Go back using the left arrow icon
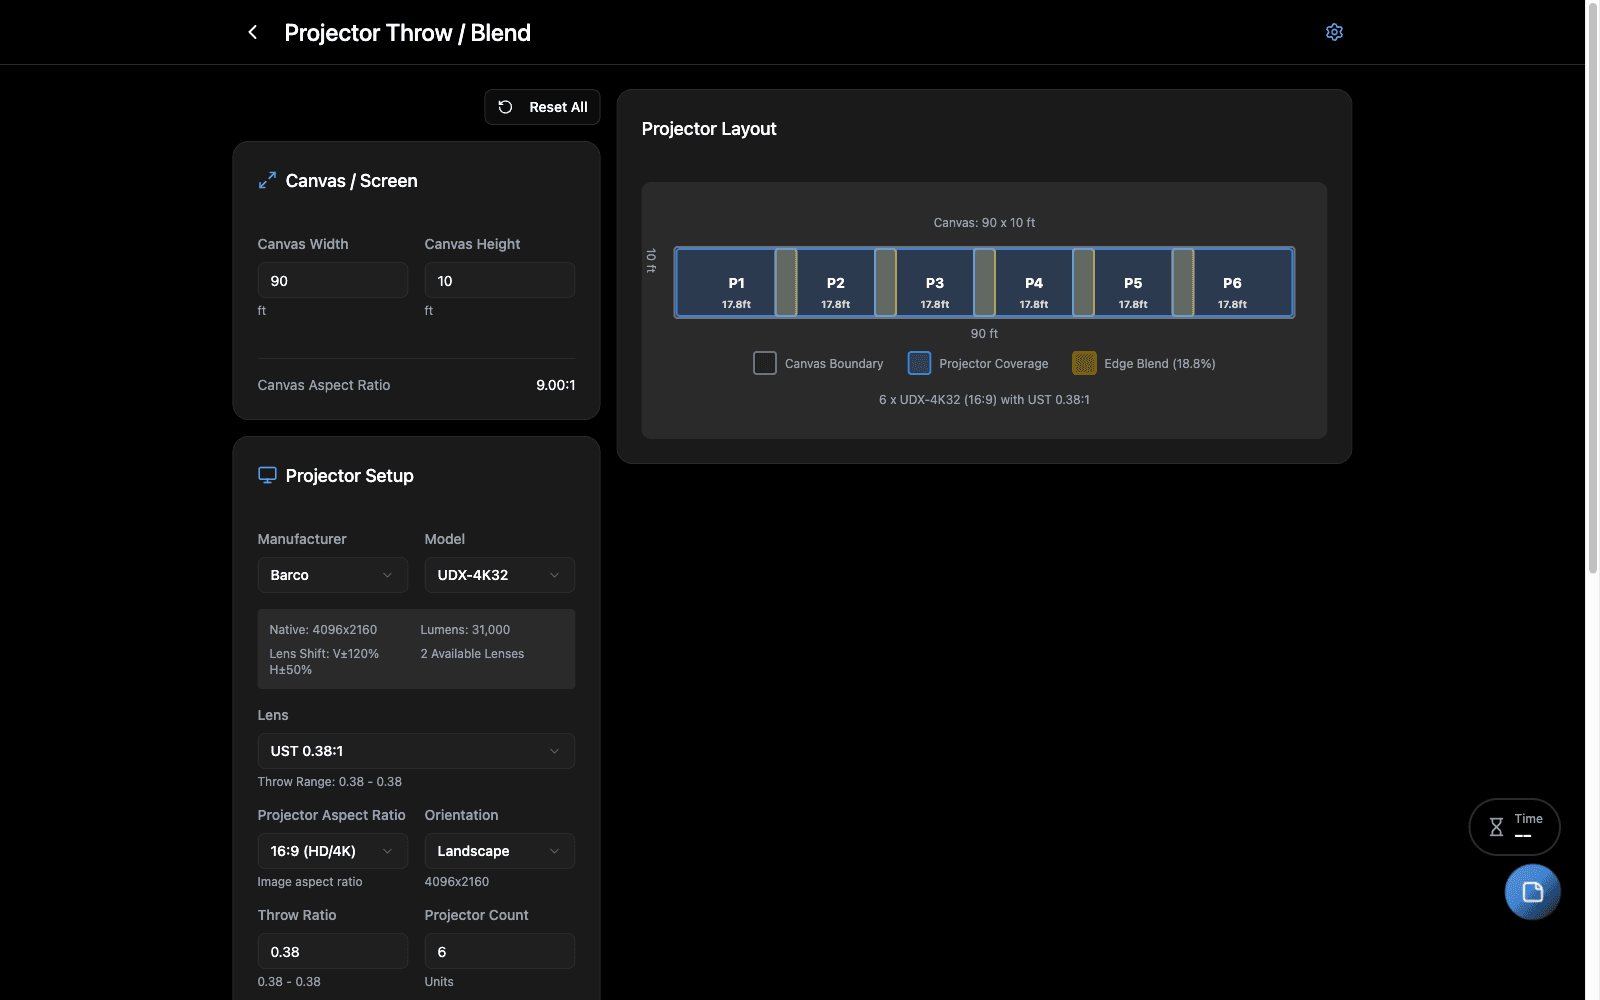Viewport: 1600px width, 1000px height. [x=253, y=32]
